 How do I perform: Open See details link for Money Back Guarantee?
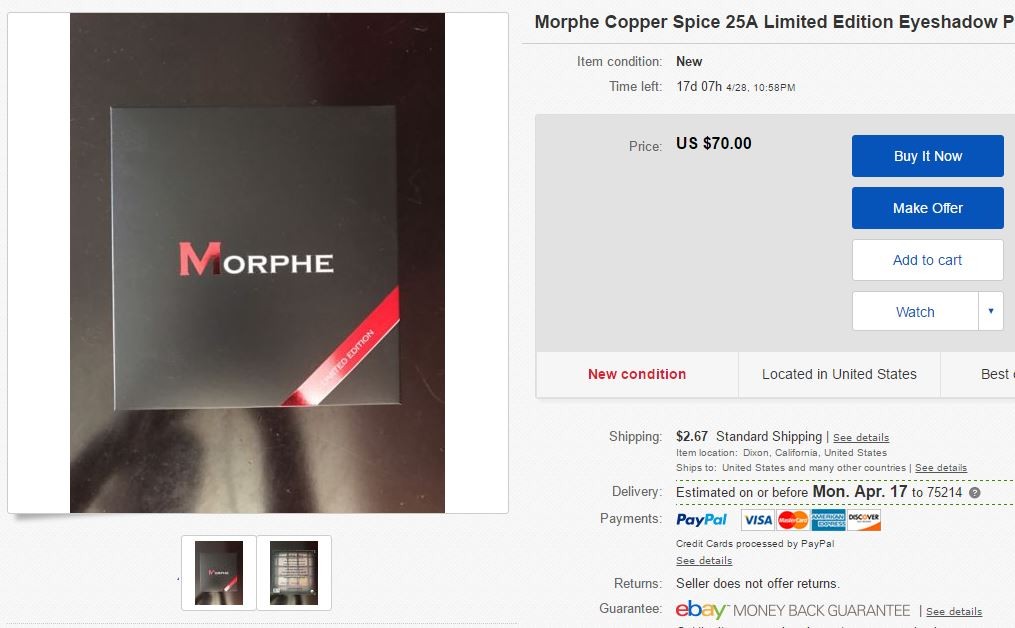pyautogui.click(x=954, y=611)
